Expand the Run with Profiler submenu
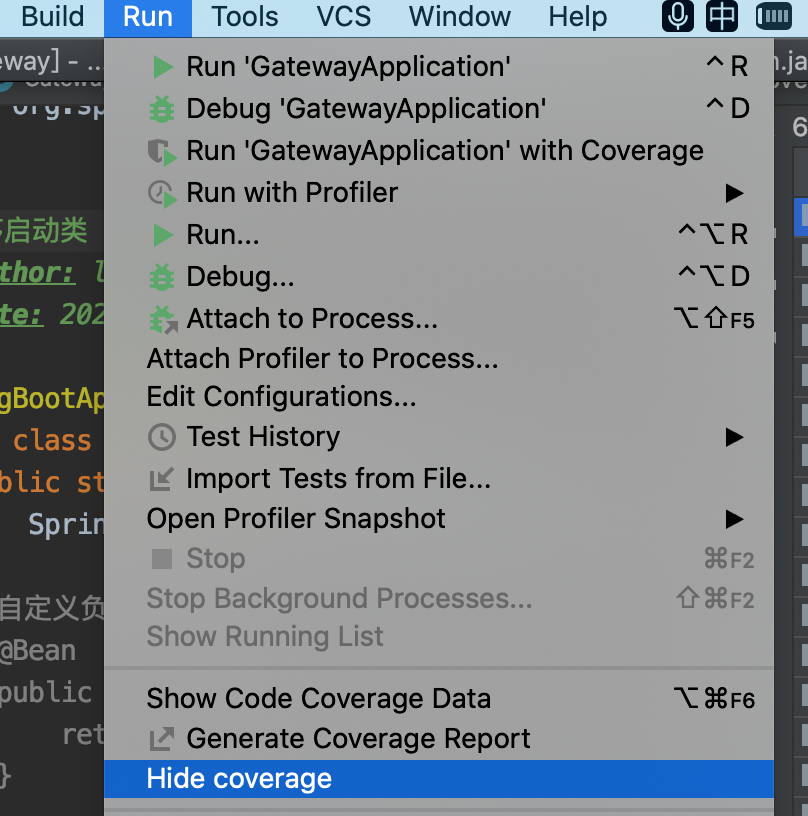This screenshot has width=808, height=816. pos(735,192)
